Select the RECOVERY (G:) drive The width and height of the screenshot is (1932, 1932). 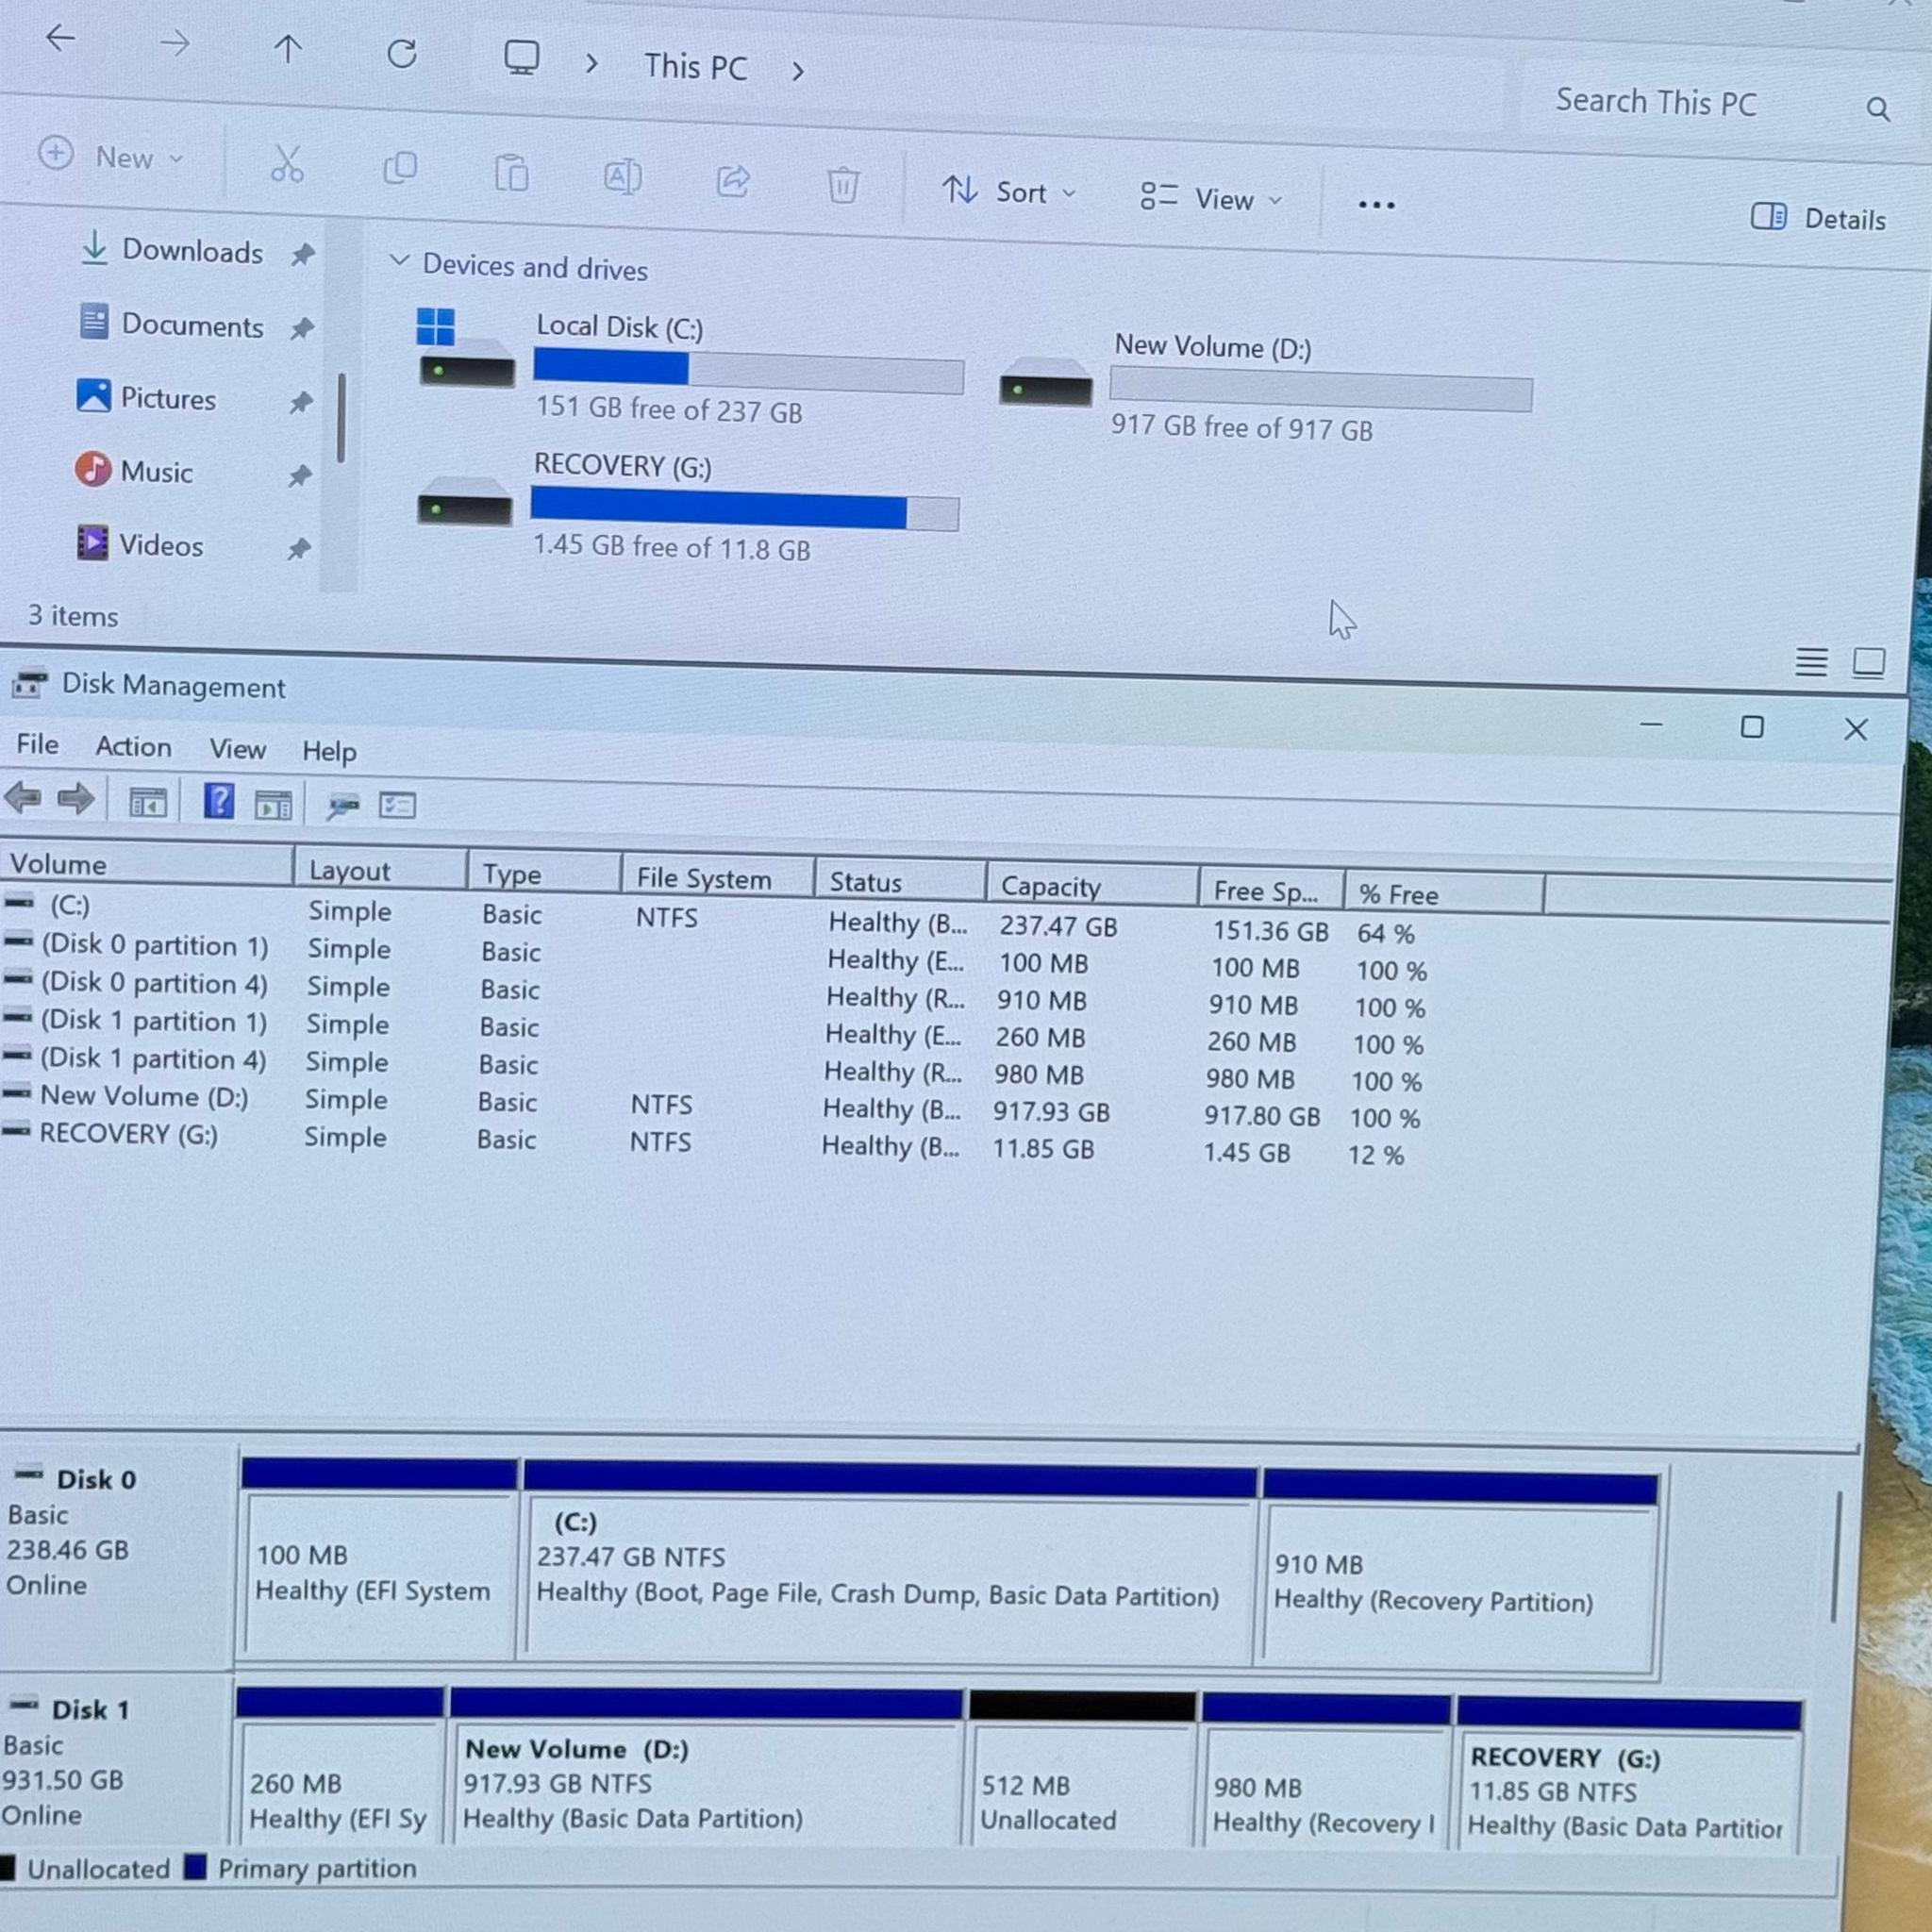point(688,506)
